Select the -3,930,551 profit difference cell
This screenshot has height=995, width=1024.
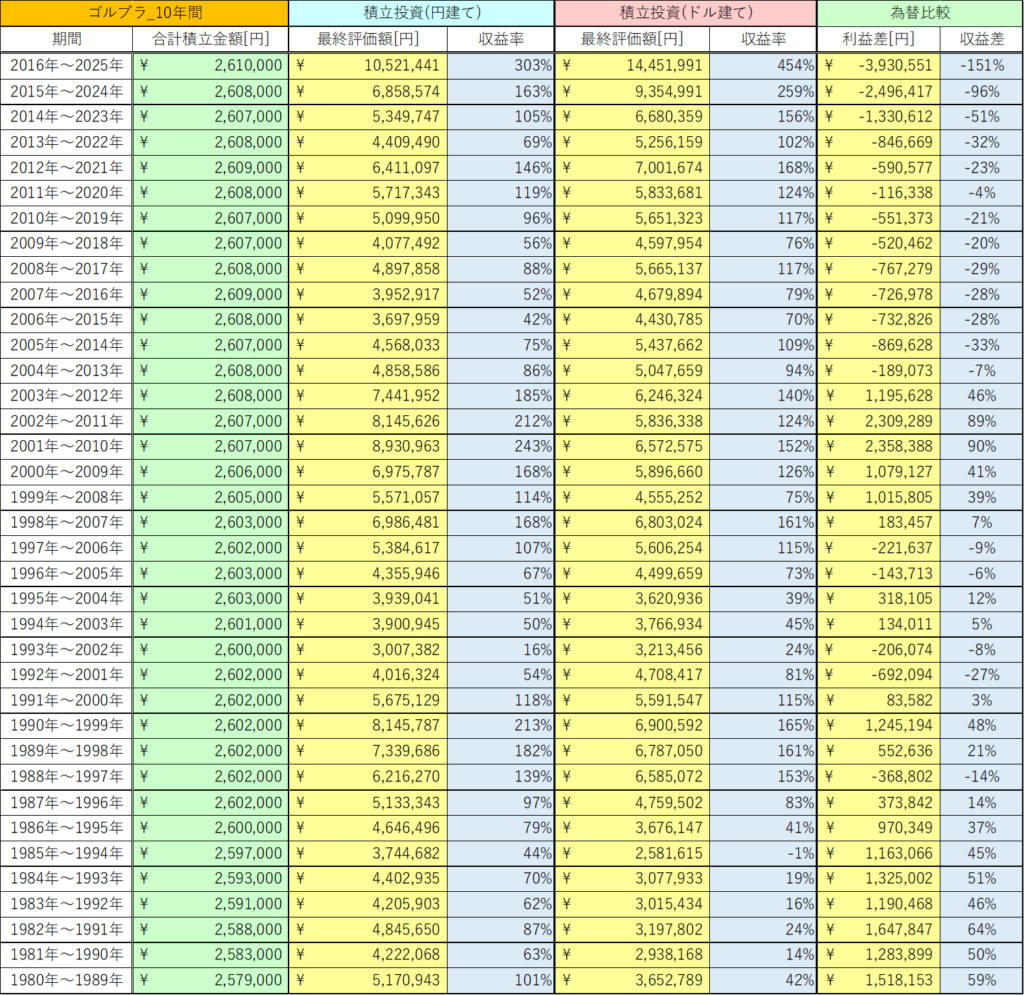879,65
